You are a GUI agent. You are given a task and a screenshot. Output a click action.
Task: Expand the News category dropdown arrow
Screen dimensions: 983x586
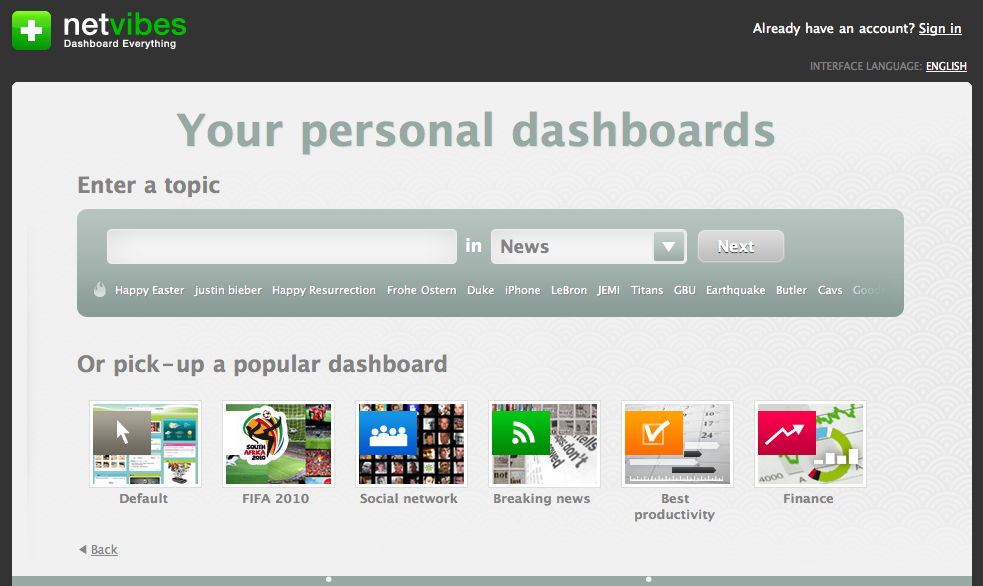coord(668,246)
